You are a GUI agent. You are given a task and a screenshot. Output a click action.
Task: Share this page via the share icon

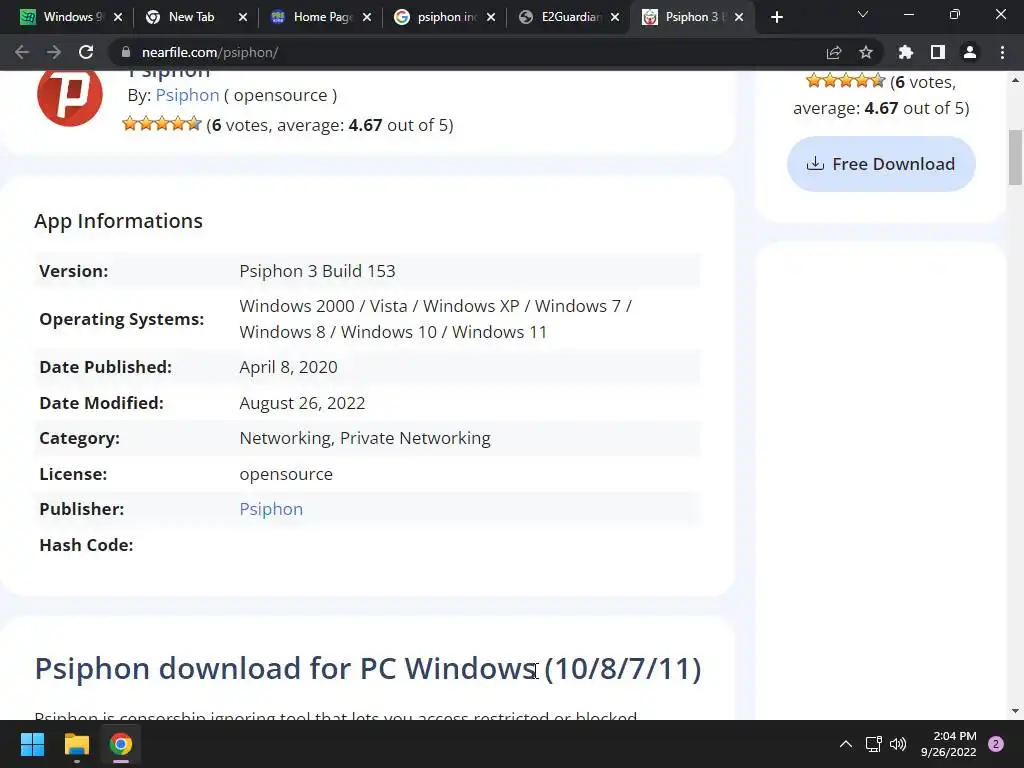tap(834, 52)
